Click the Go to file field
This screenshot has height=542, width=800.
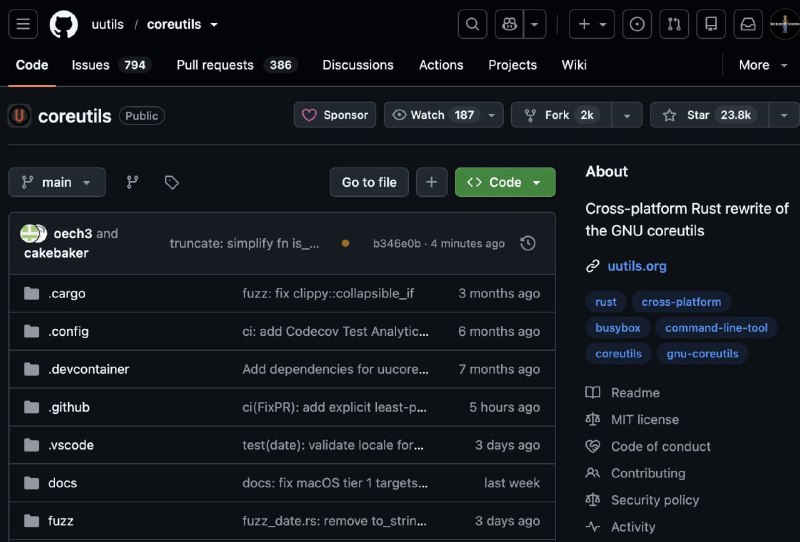click(x=369, y=182)
